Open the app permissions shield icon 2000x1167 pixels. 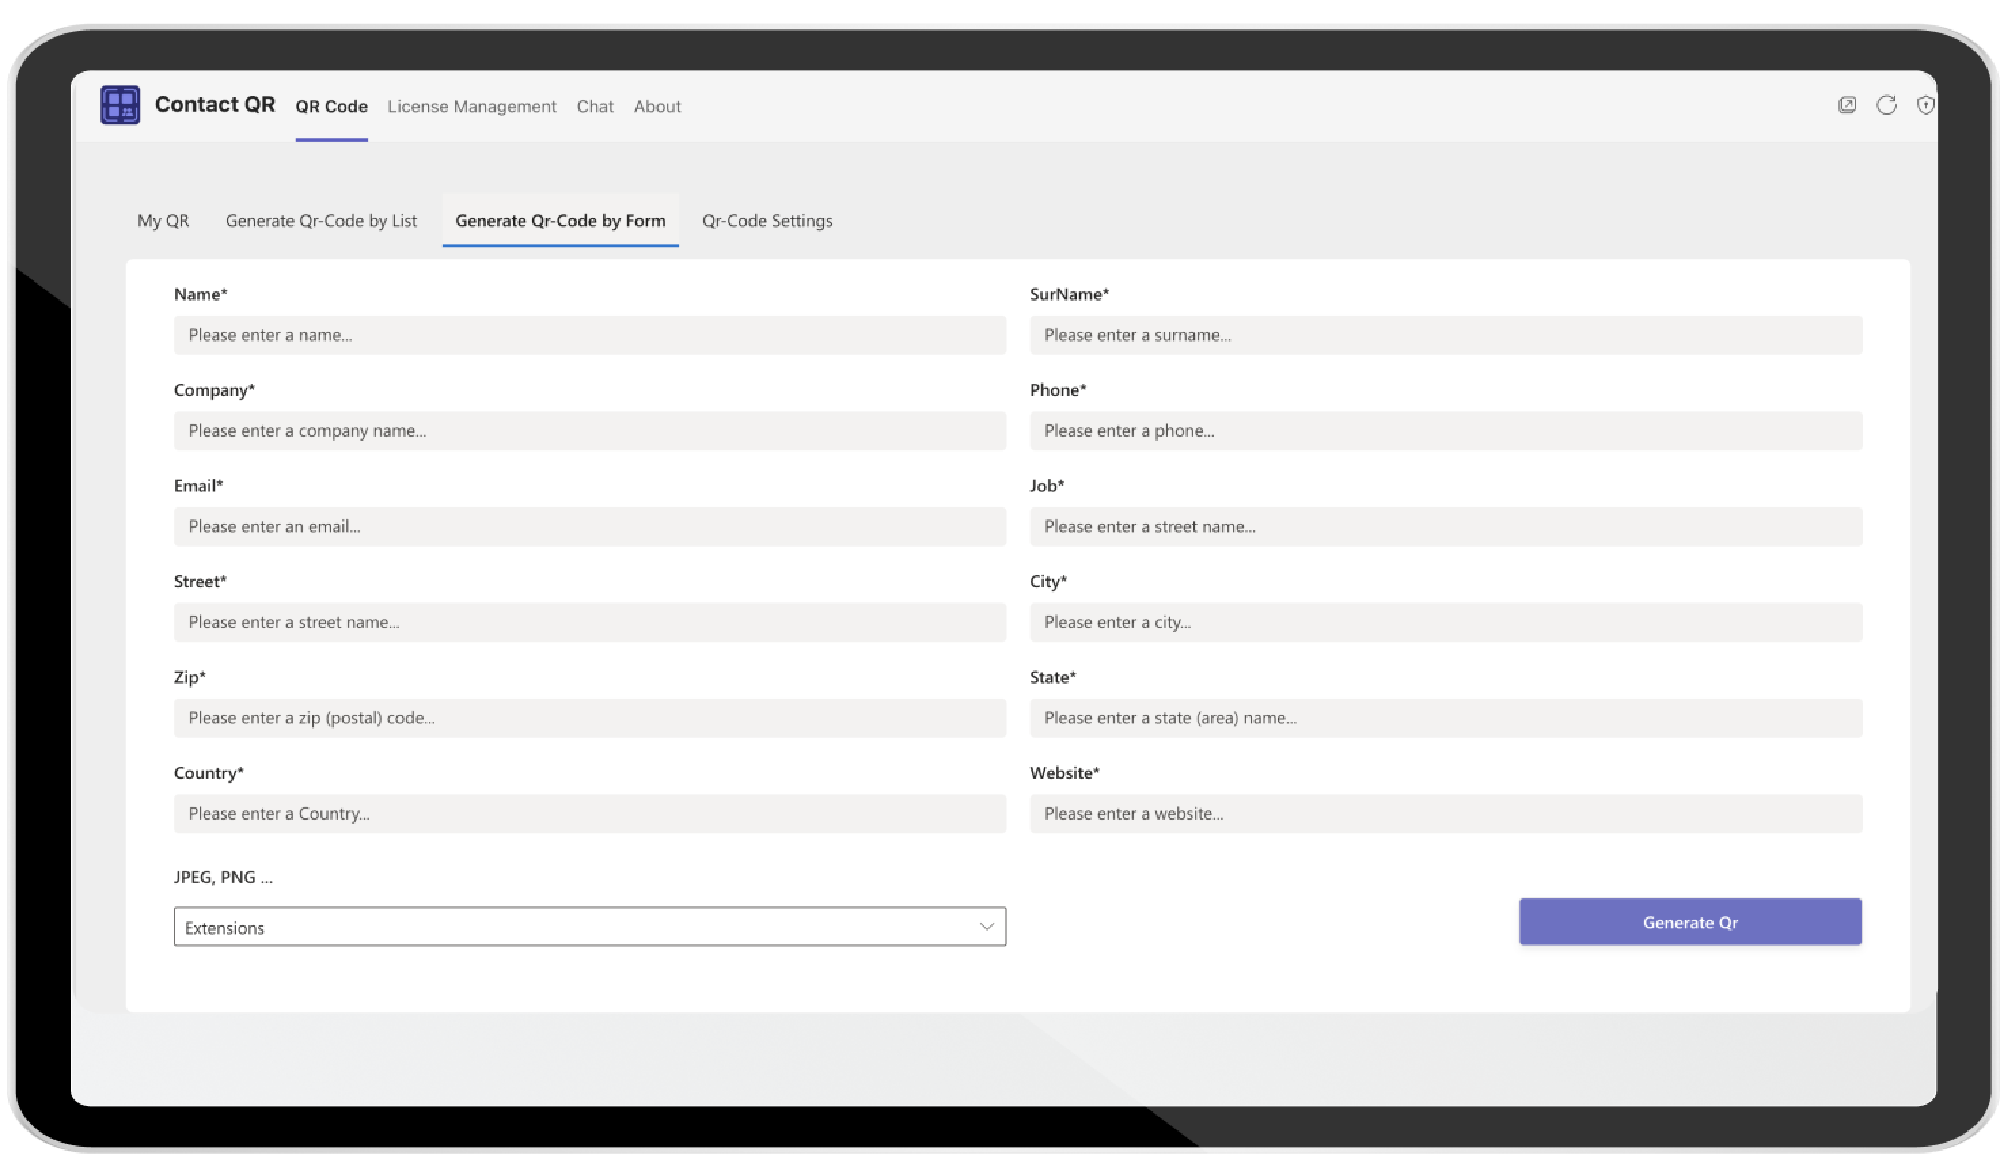[x=1925, y=105]
